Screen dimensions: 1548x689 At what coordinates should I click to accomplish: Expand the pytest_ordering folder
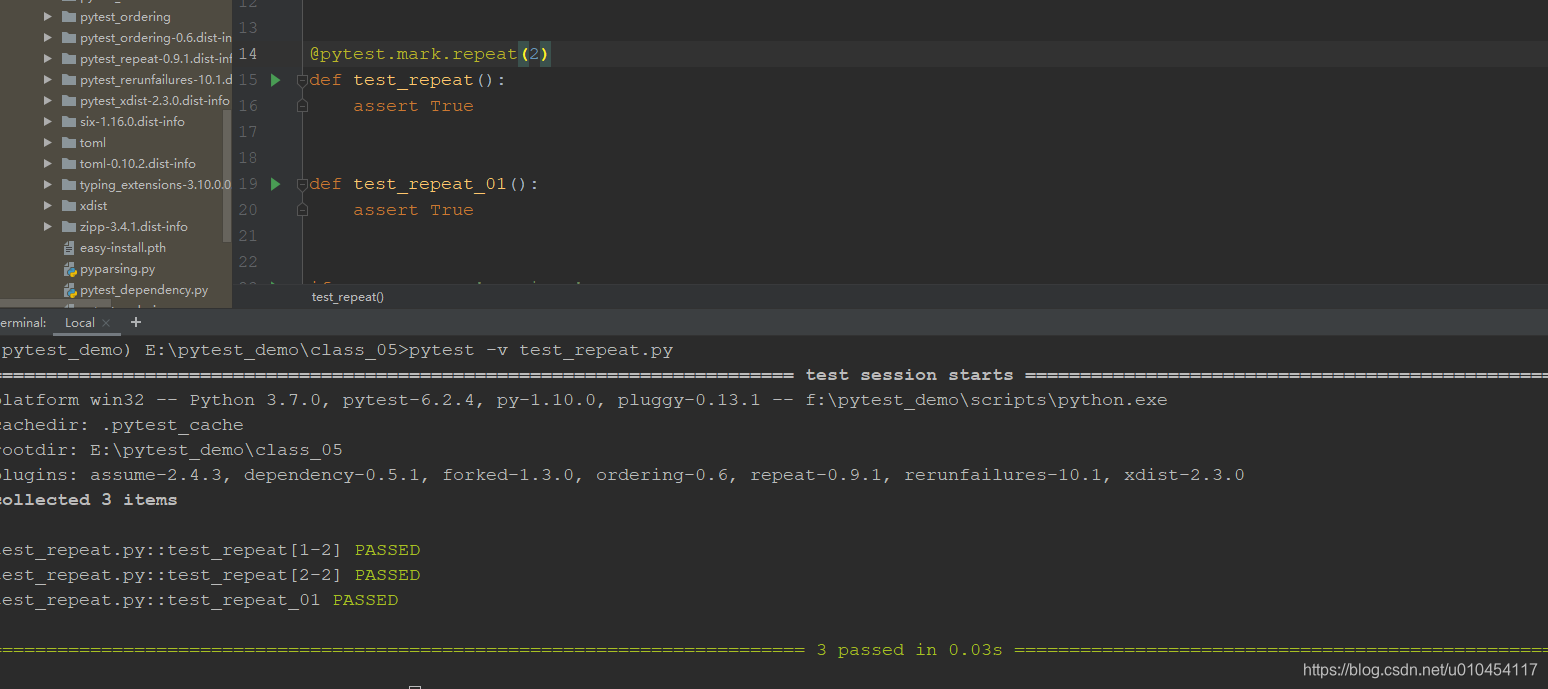tap(47, 17)
